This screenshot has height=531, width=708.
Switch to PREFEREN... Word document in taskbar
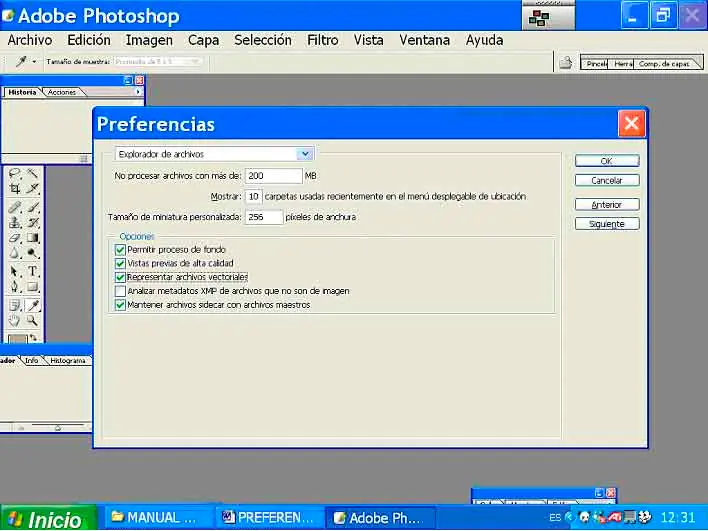click(270, 517)
